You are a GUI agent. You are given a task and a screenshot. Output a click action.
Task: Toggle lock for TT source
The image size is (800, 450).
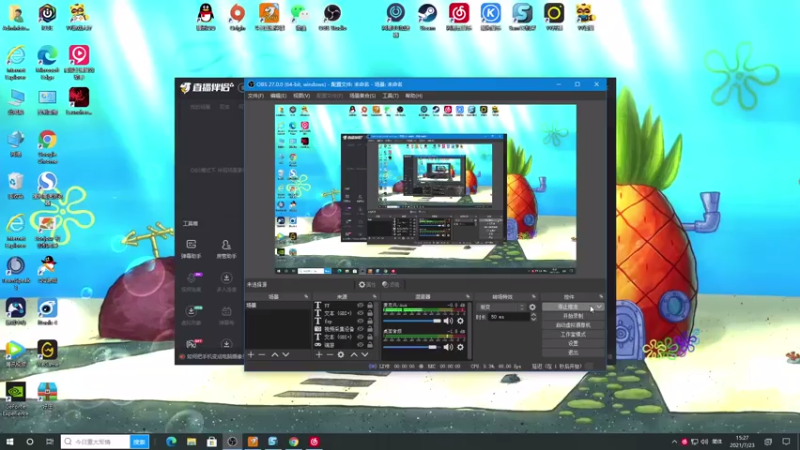tap(370, 306)
